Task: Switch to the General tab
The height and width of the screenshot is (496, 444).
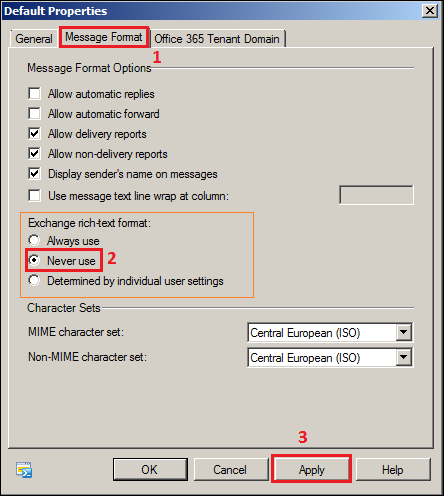Action: pos(34,39)
